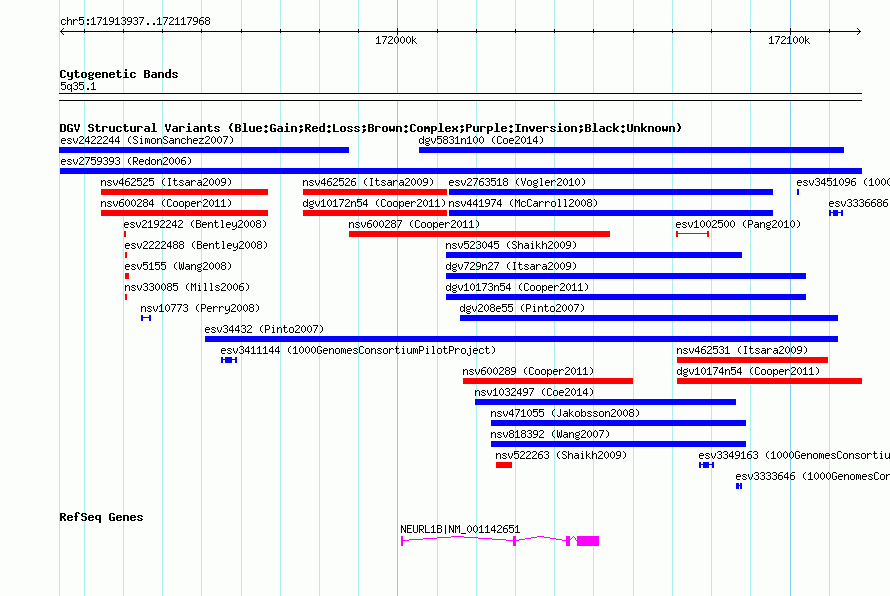Click the chr5:171913937..172117968 region label
Image resolution: width=890 pixels, height=596 pixels.
point(135,21)
